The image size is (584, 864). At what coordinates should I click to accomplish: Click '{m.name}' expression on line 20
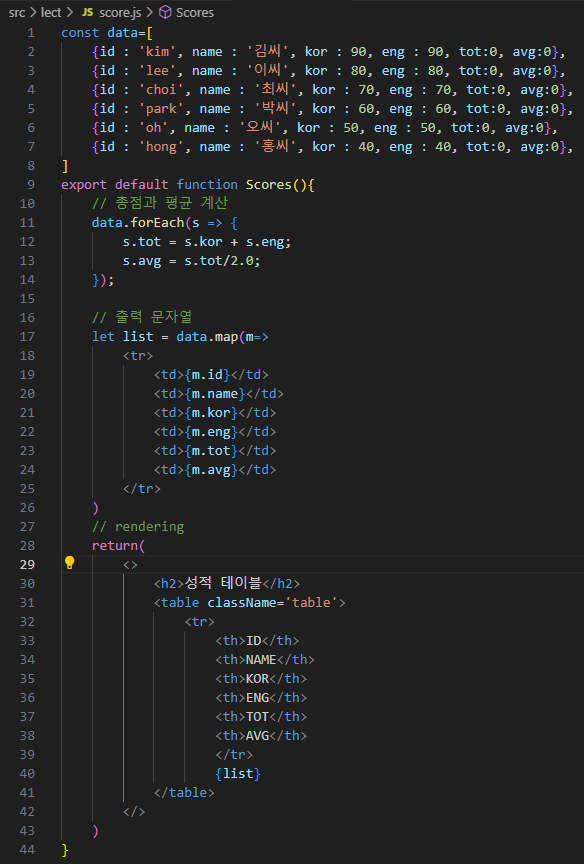[x=215, y=394]
